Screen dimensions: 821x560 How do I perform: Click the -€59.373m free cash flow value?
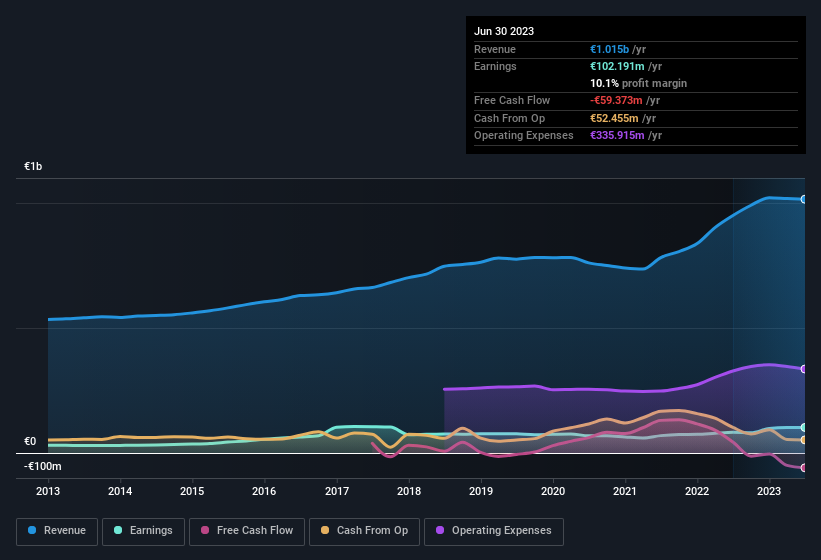(x=616, y=100)
